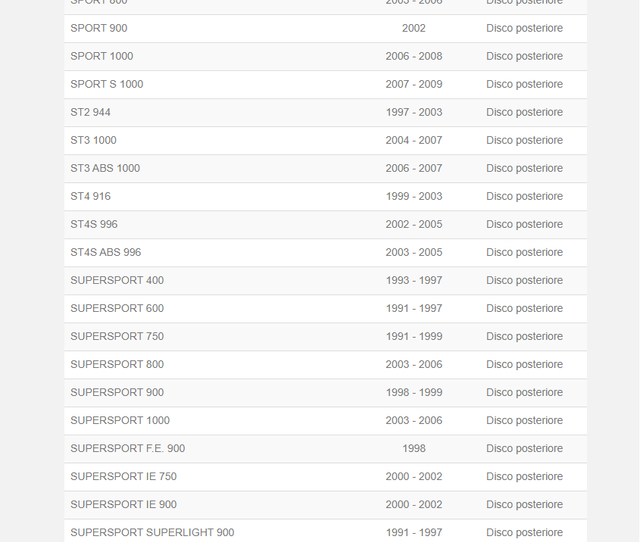Click the SUPERSPORT 1000 entry
This screenshot has width=640, height=542.
(120, 420)
